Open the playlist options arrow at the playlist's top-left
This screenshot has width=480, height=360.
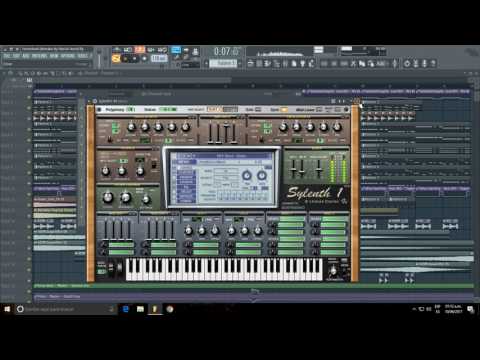pos(4,73)
